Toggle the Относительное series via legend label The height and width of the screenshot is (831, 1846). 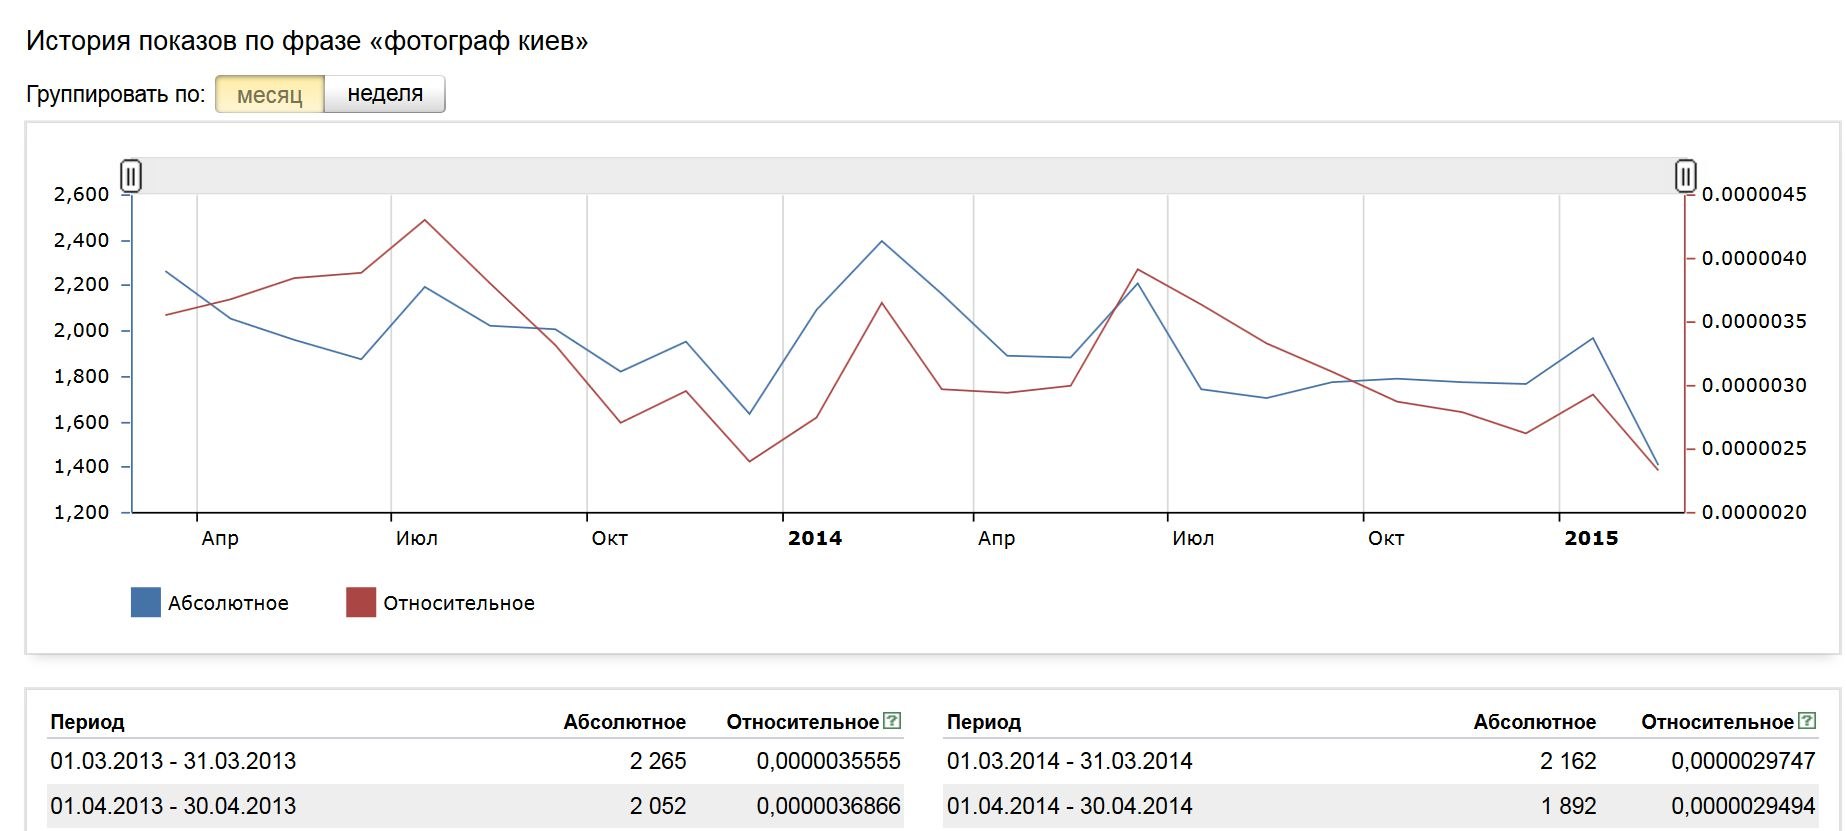(x=459, y=603)
